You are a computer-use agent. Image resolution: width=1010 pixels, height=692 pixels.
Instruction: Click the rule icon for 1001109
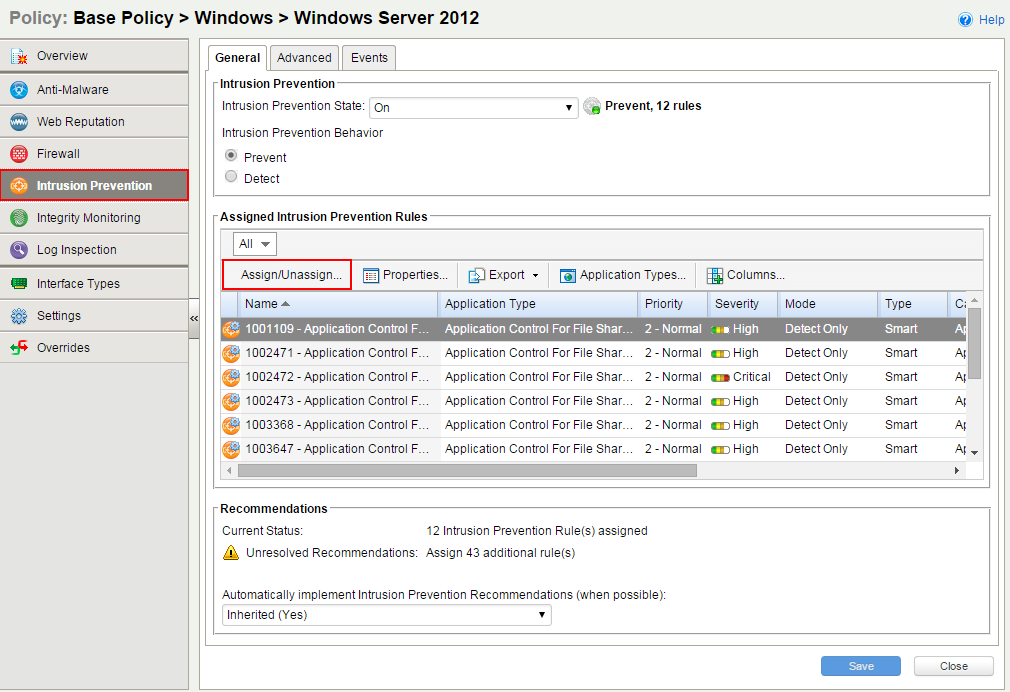[x=231, y=329]
